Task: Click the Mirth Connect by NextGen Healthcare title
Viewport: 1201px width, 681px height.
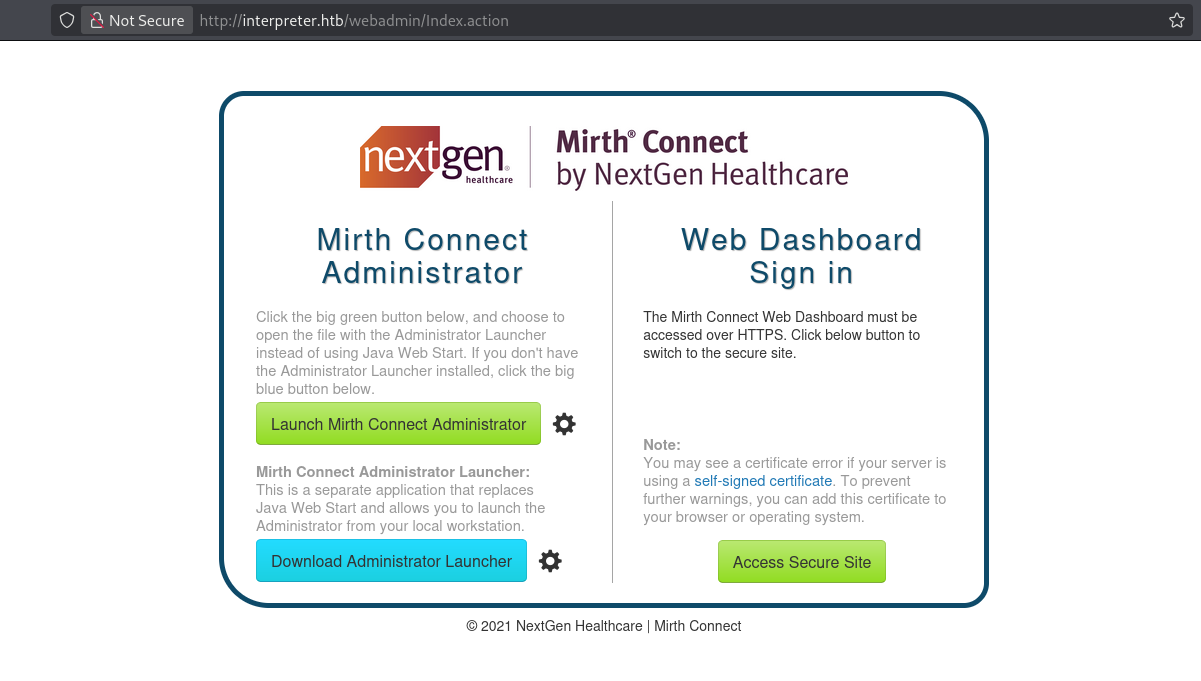Action: click(x=702, y=158)
